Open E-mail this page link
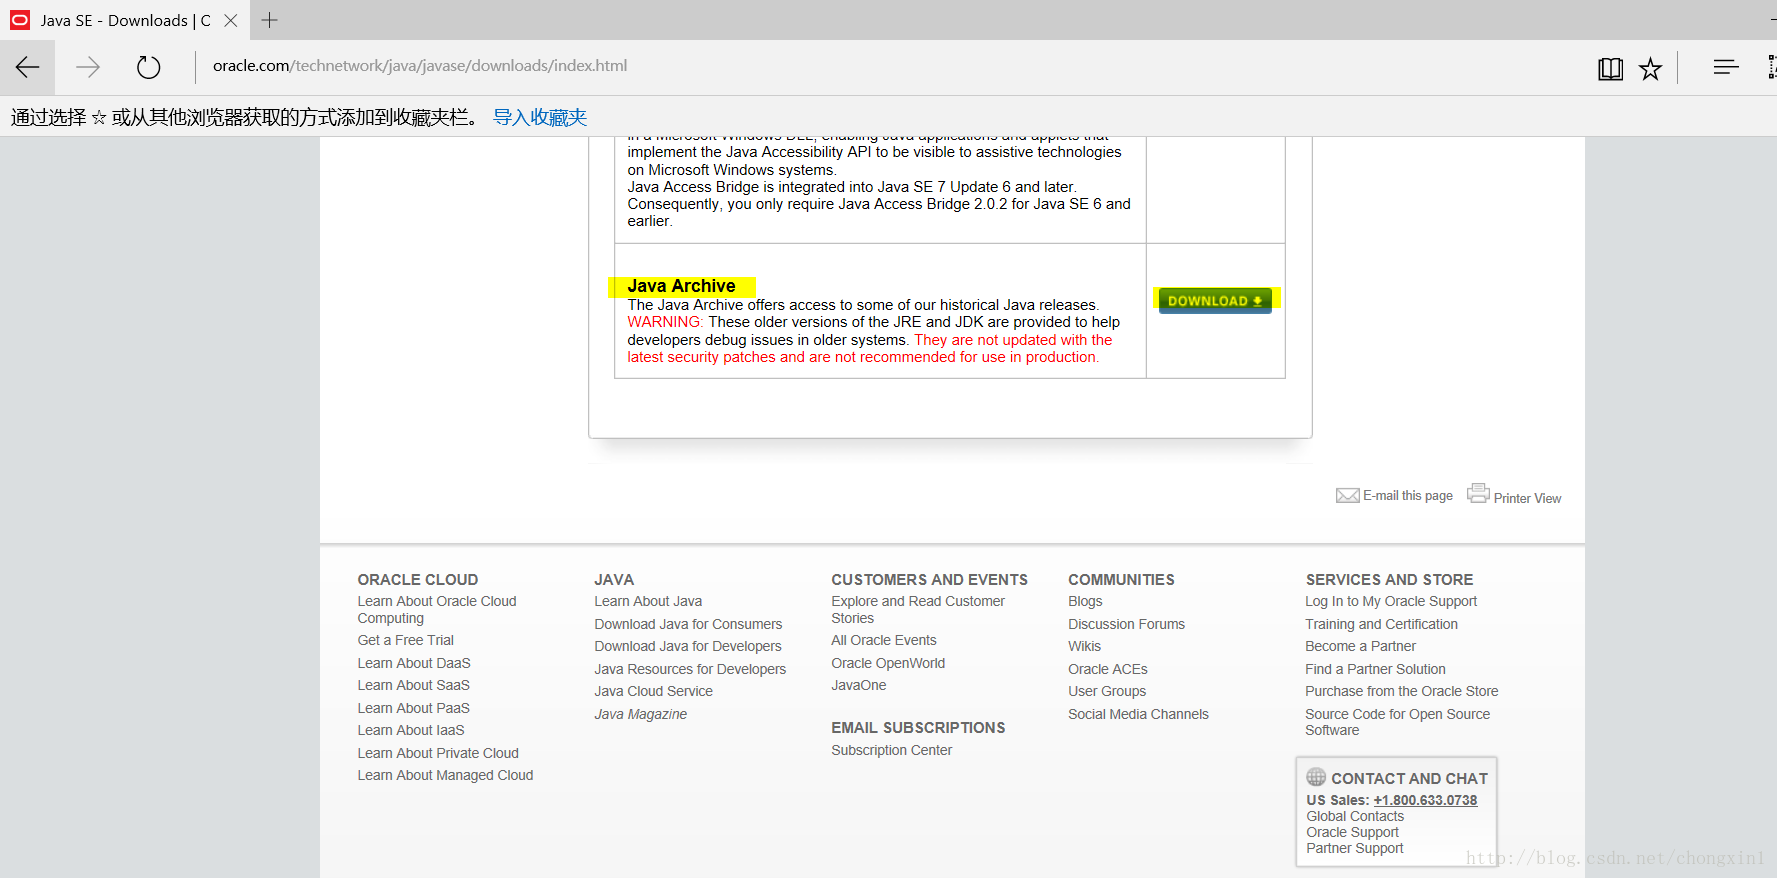Screen dimensions: 1777x878 (x=1408, y=496)
